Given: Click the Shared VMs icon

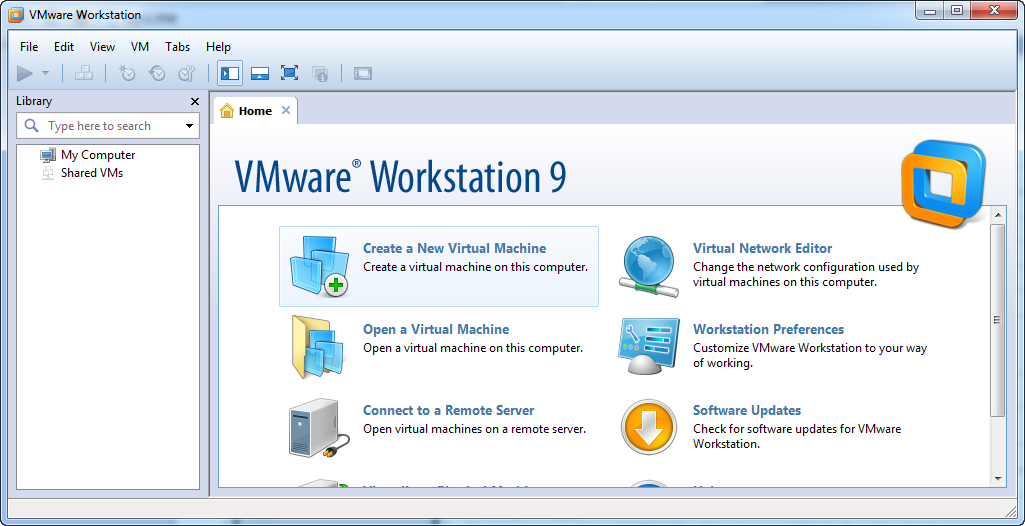Looking at the screenshot, I should coord(48,173).
